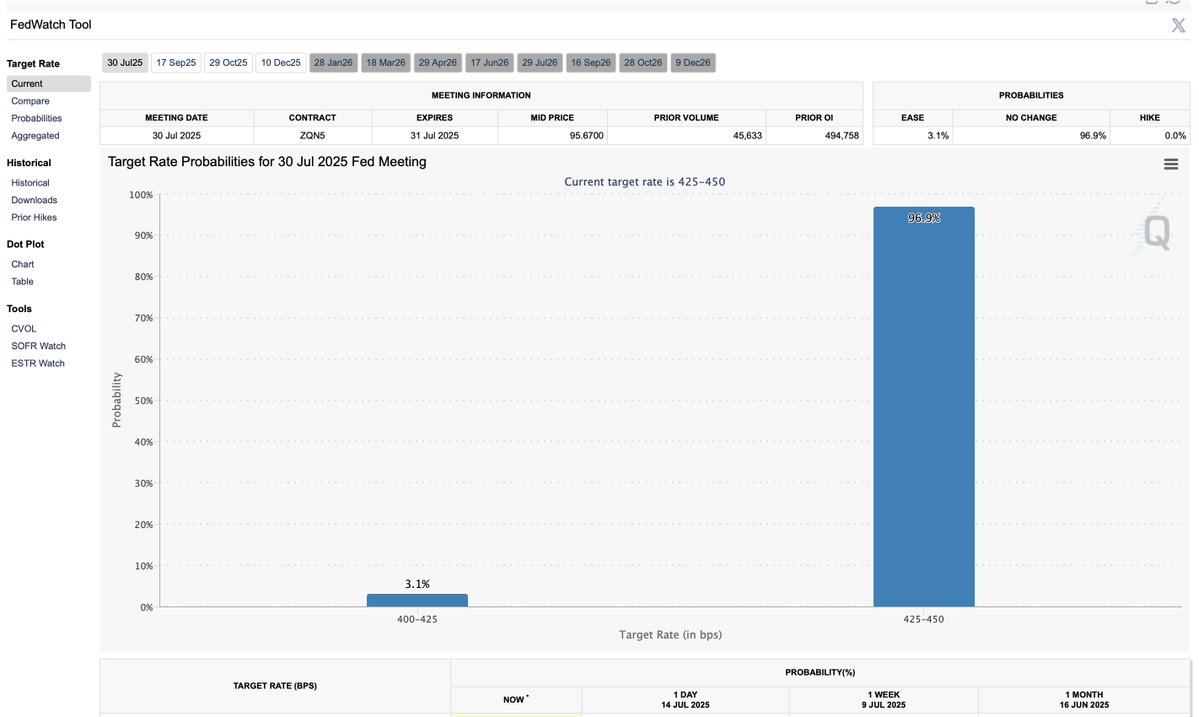Click the 96.9% bar for 425-450

point(923,410)
